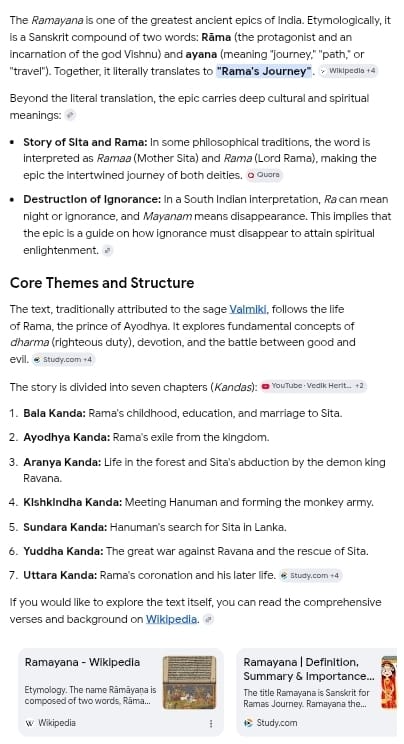Select the highlighted "Rama's Journey" text
The height and width of the screenshot is (744, 404).
pos(264,71)
